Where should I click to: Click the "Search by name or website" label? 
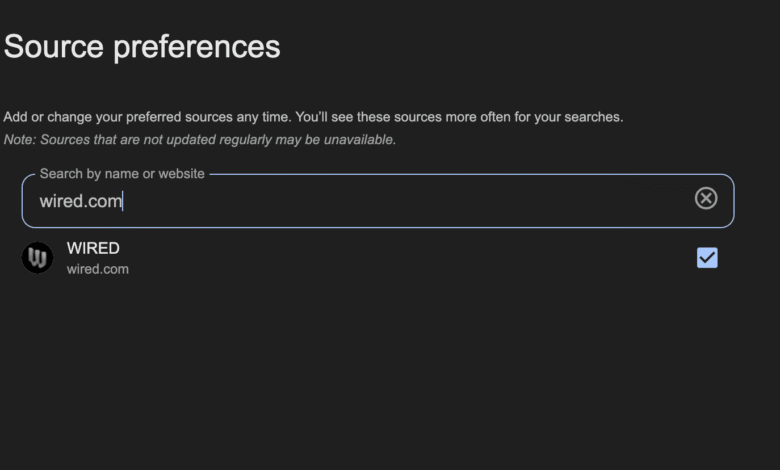click(122, 174)
